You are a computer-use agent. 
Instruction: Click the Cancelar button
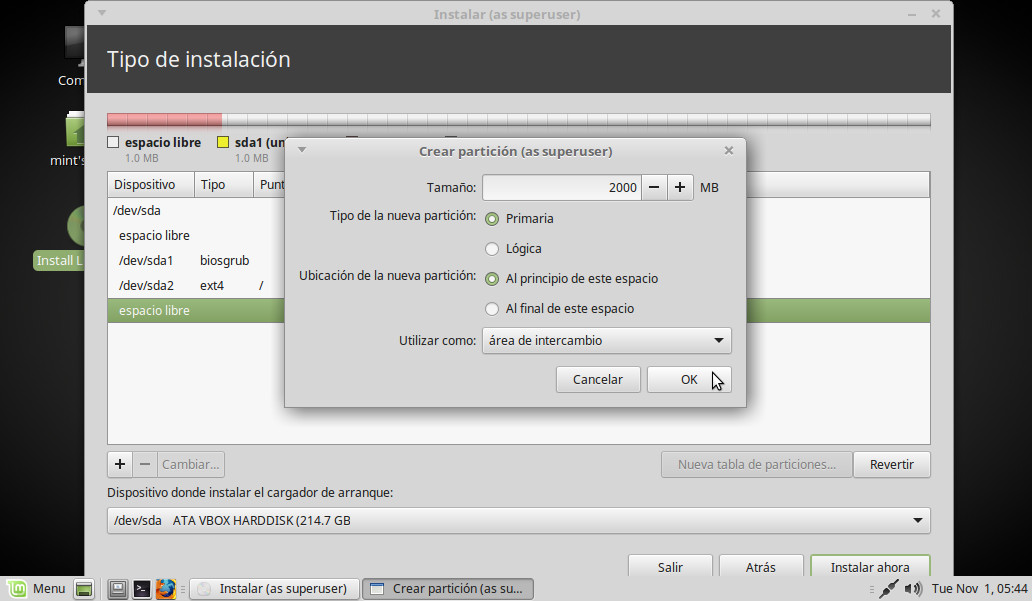(597, 379)
